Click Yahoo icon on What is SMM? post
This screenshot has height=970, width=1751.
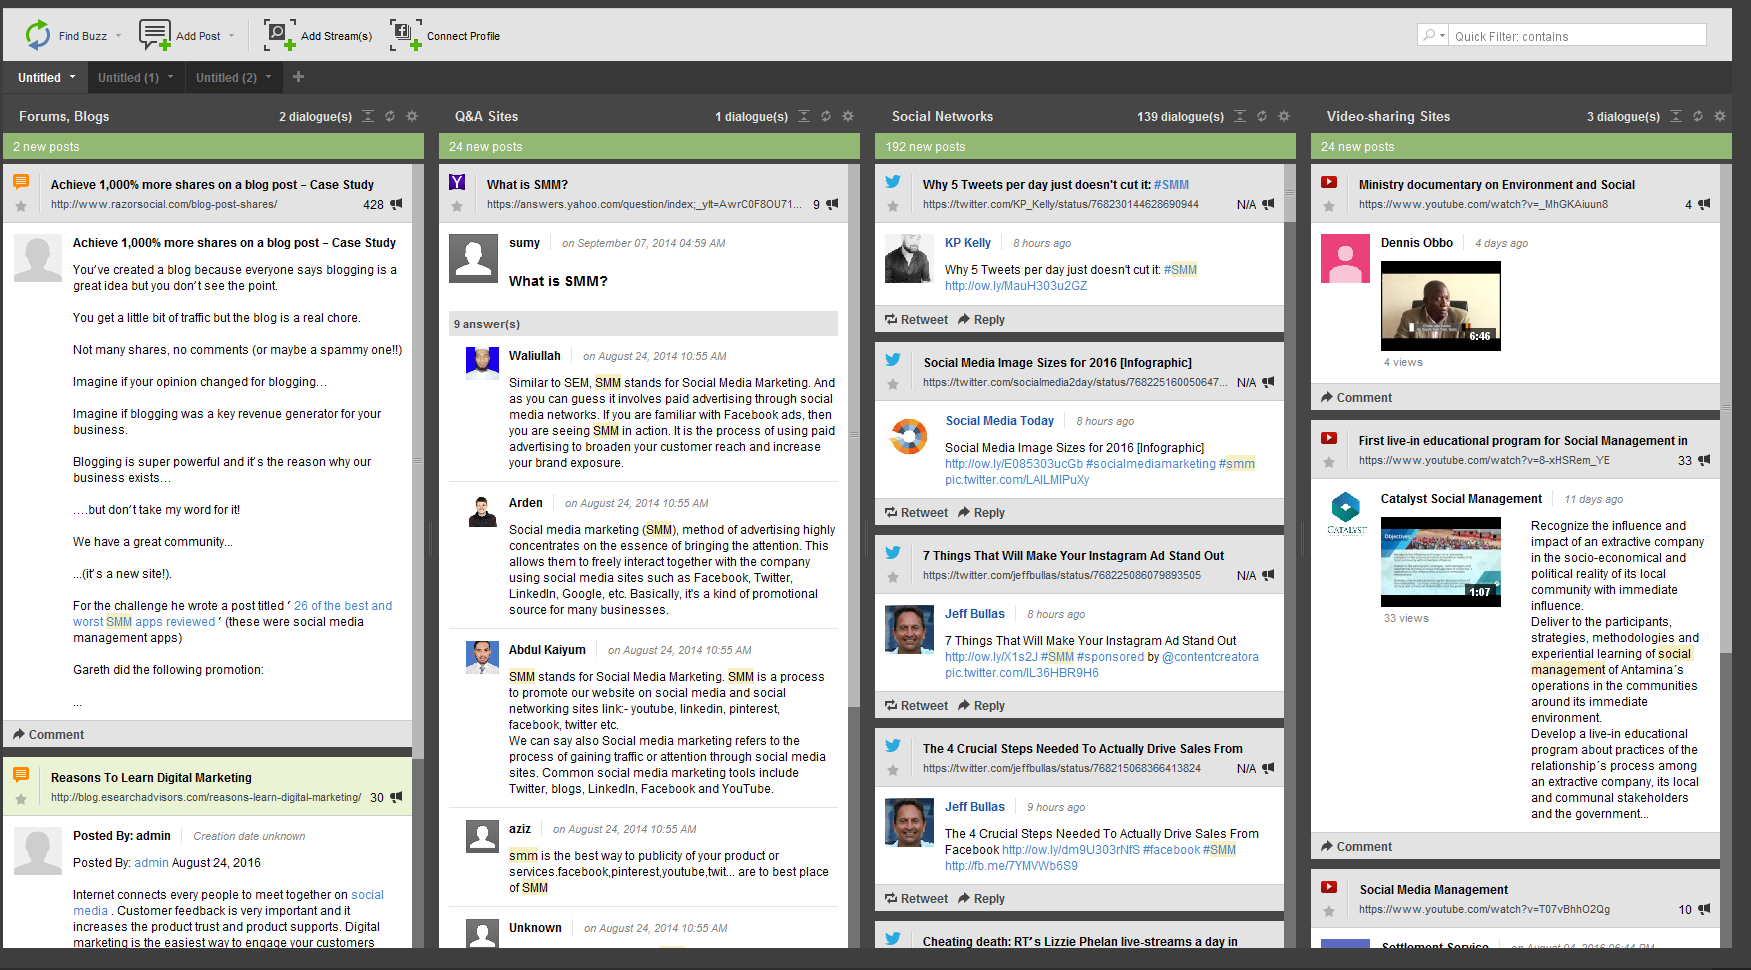457,182
